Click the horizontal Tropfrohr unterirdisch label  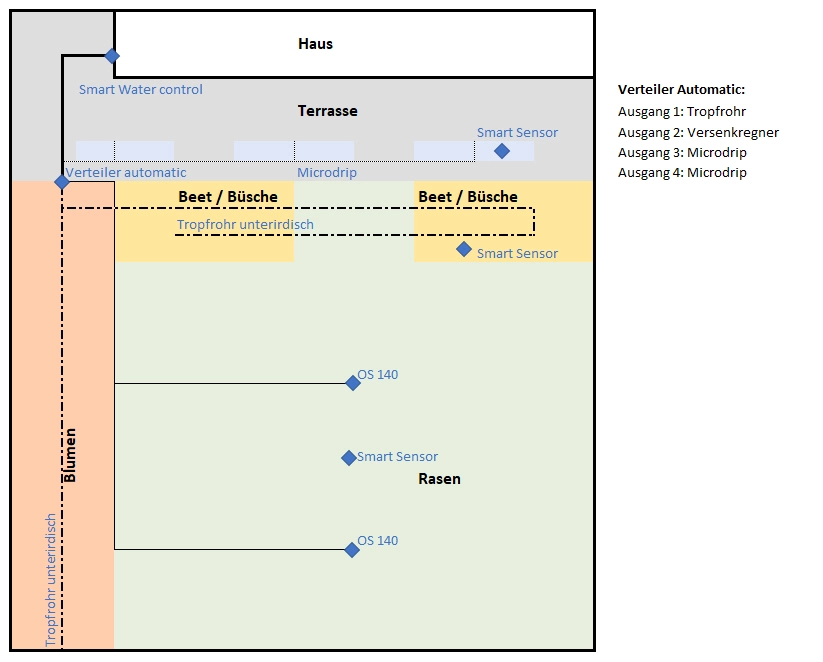point(245,225)
